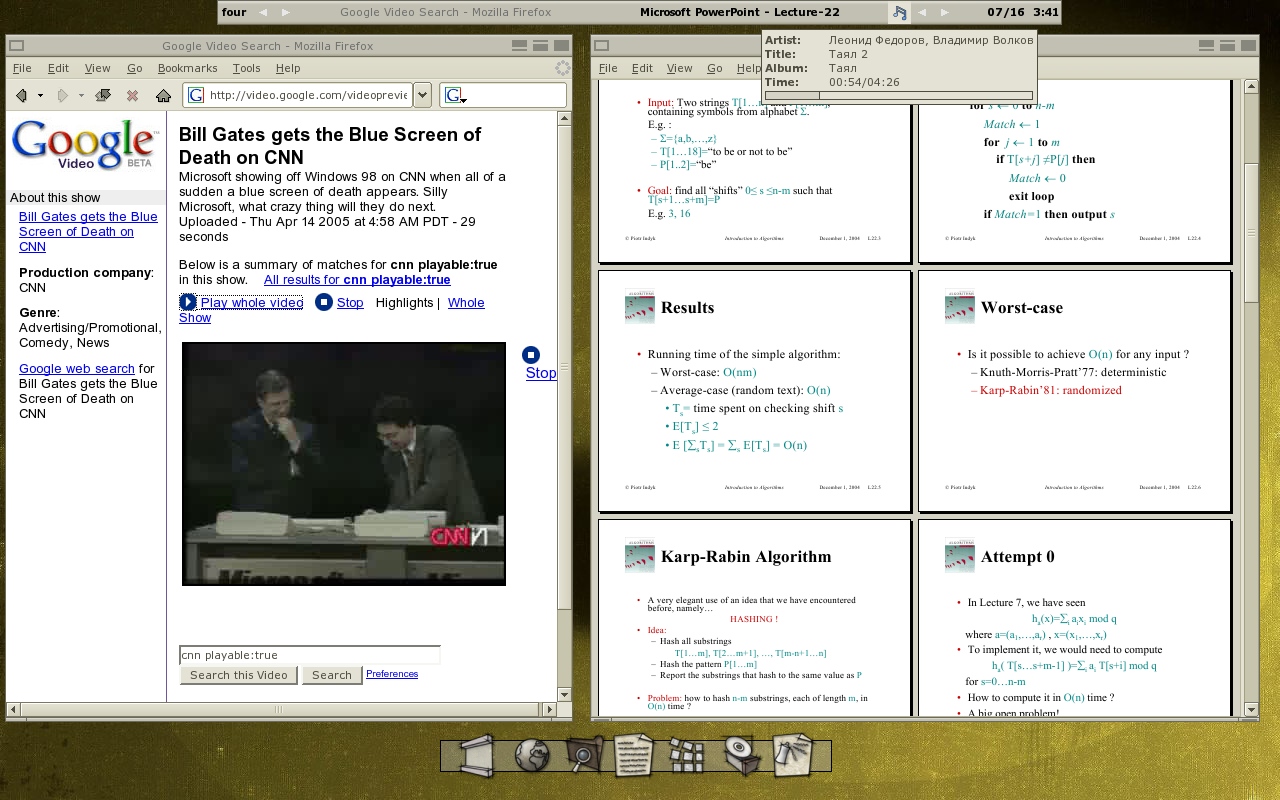Open the Tools menu in Firefox
Viewport: 1280px width, 800px height.
point(246,68)
